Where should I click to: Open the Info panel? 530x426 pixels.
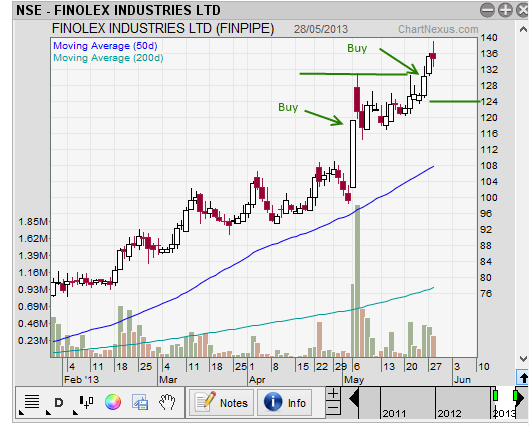(x=285, y=402)
